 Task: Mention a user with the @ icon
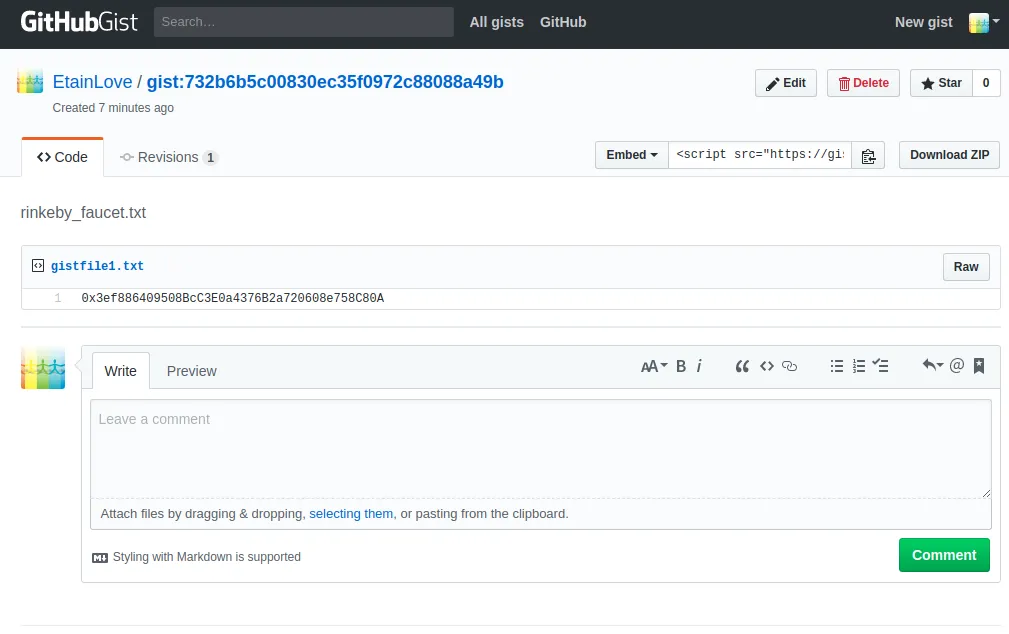(x=957, y=366)
